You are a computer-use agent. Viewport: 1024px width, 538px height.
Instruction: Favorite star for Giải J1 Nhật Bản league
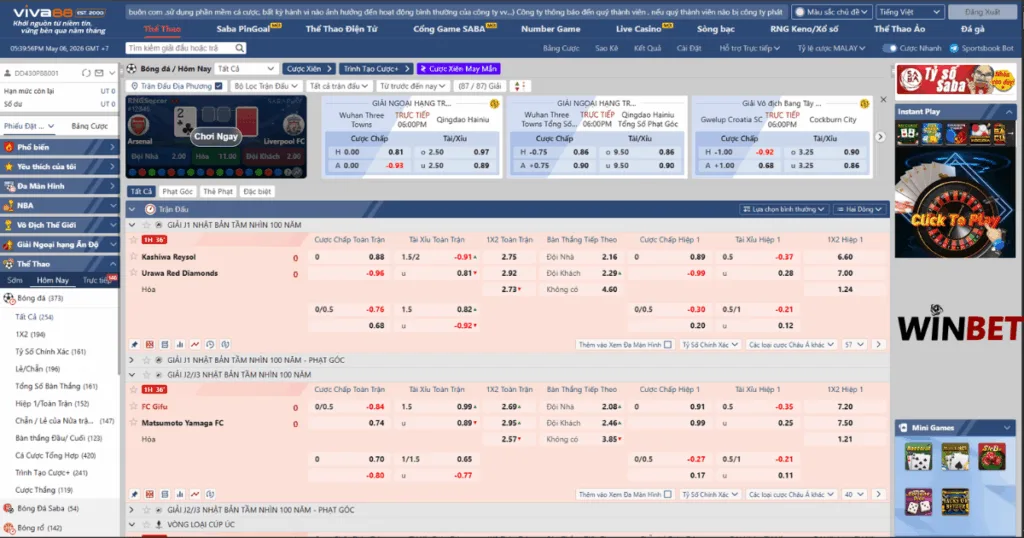(x=146, y=225)
